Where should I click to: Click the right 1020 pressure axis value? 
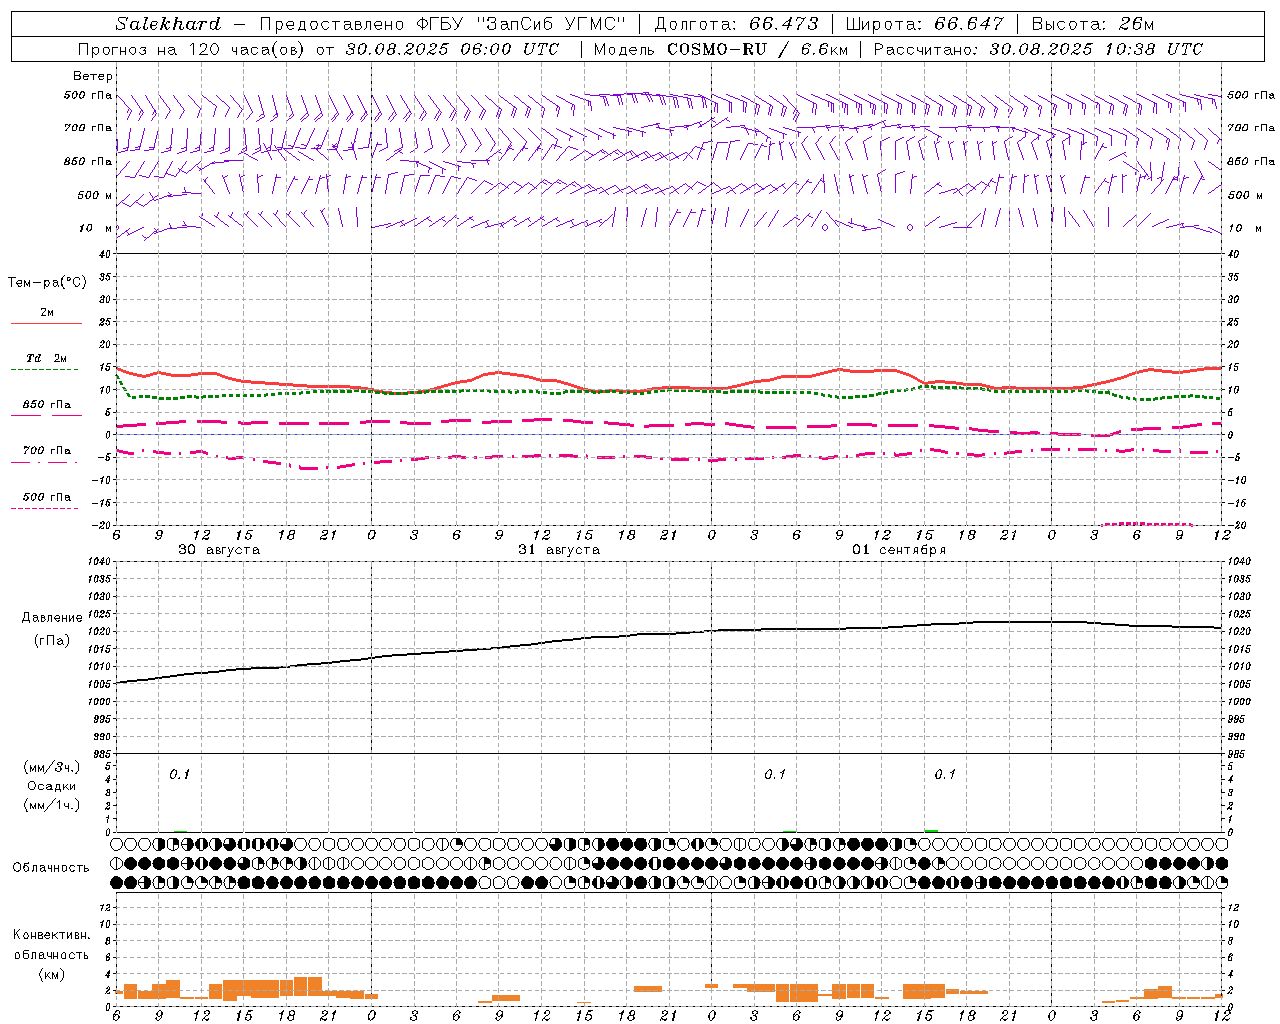pyautogui.click(x=1238, y=632)
